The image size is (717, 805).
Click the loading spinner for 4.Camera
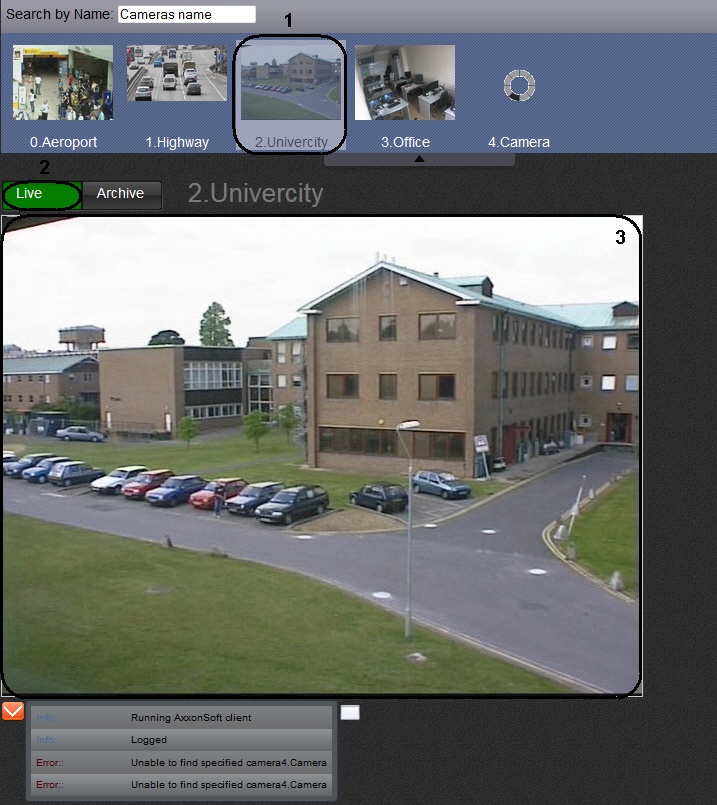click(519, 85)
